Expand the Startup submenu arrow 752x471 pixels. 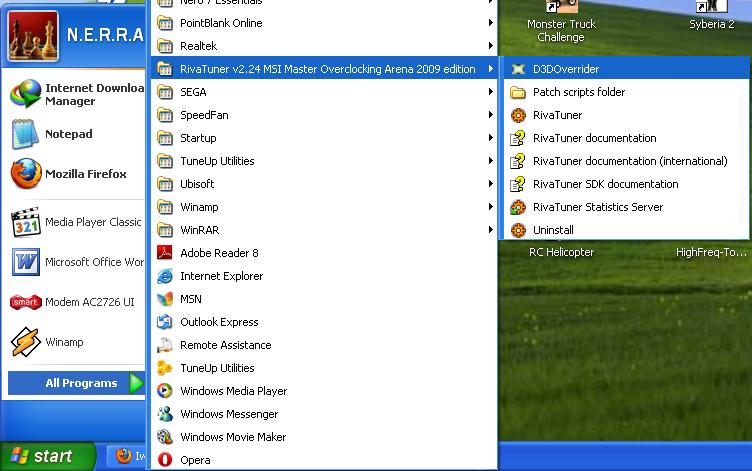(491, 138)
